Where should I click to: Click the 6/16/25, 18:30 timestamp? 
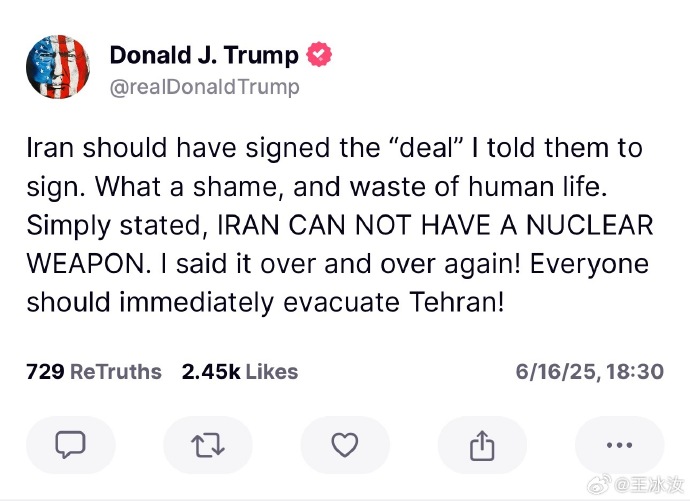pos(589,372)
